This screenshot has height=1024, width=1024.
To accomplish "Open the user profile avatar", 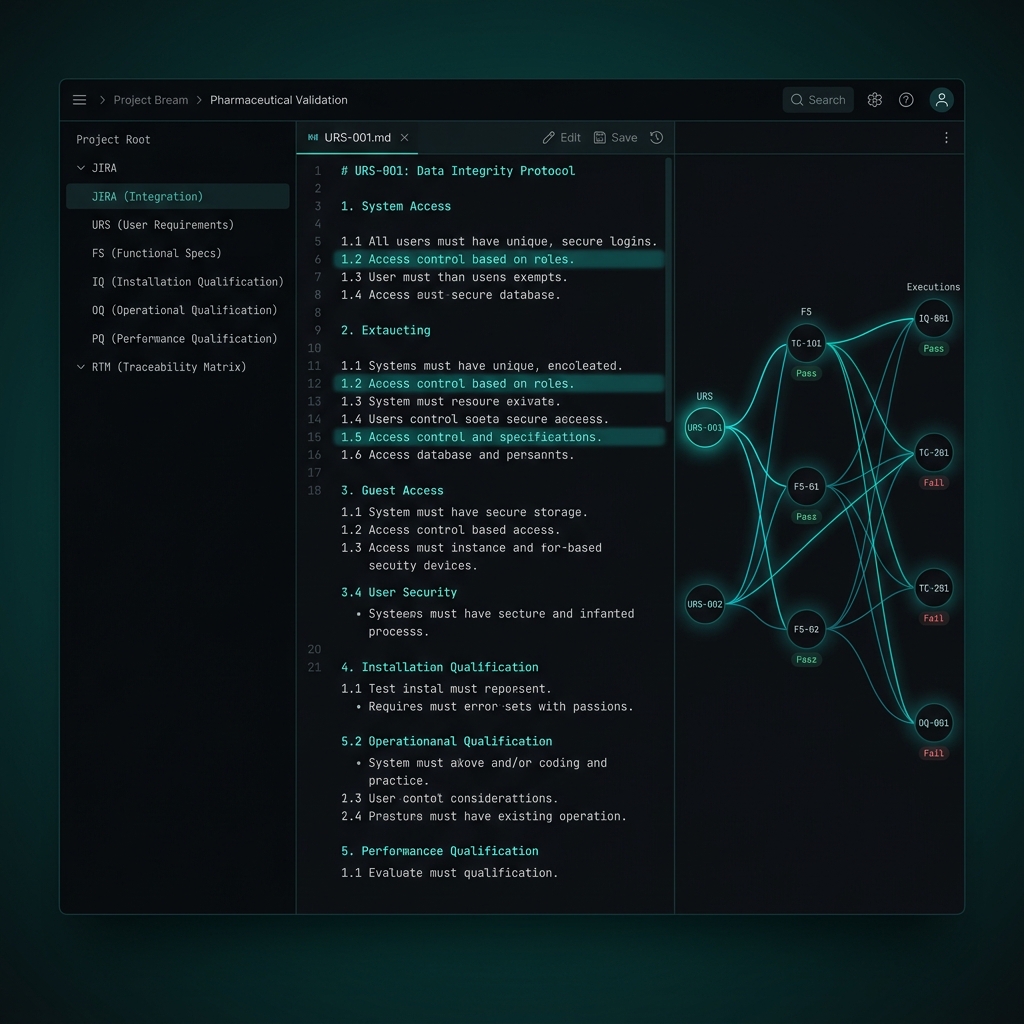I will [941, 100].
